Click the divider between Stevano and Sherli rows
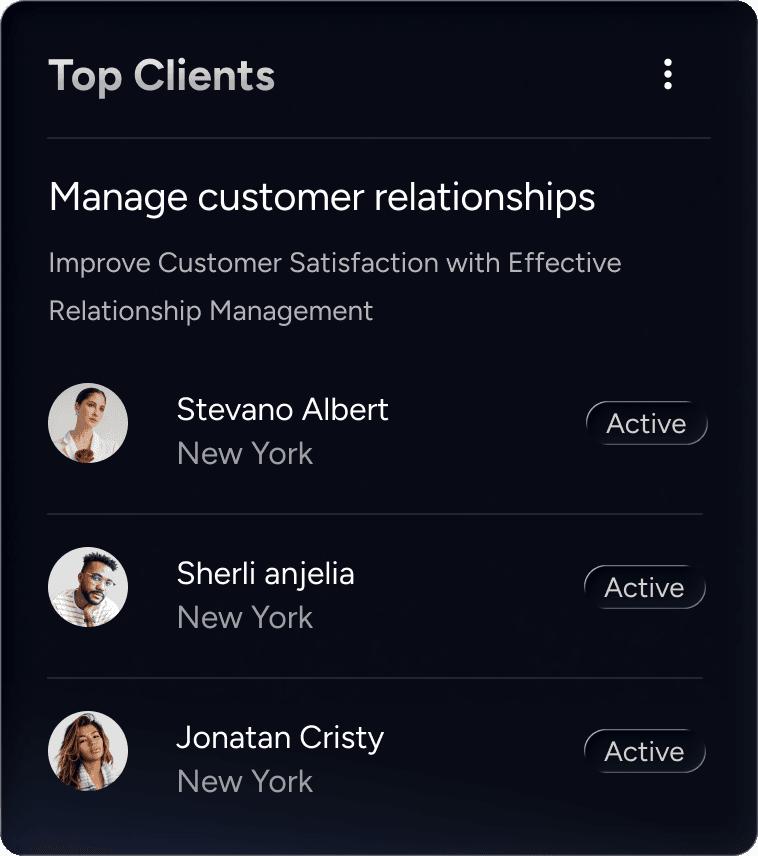 click(375, 514)
